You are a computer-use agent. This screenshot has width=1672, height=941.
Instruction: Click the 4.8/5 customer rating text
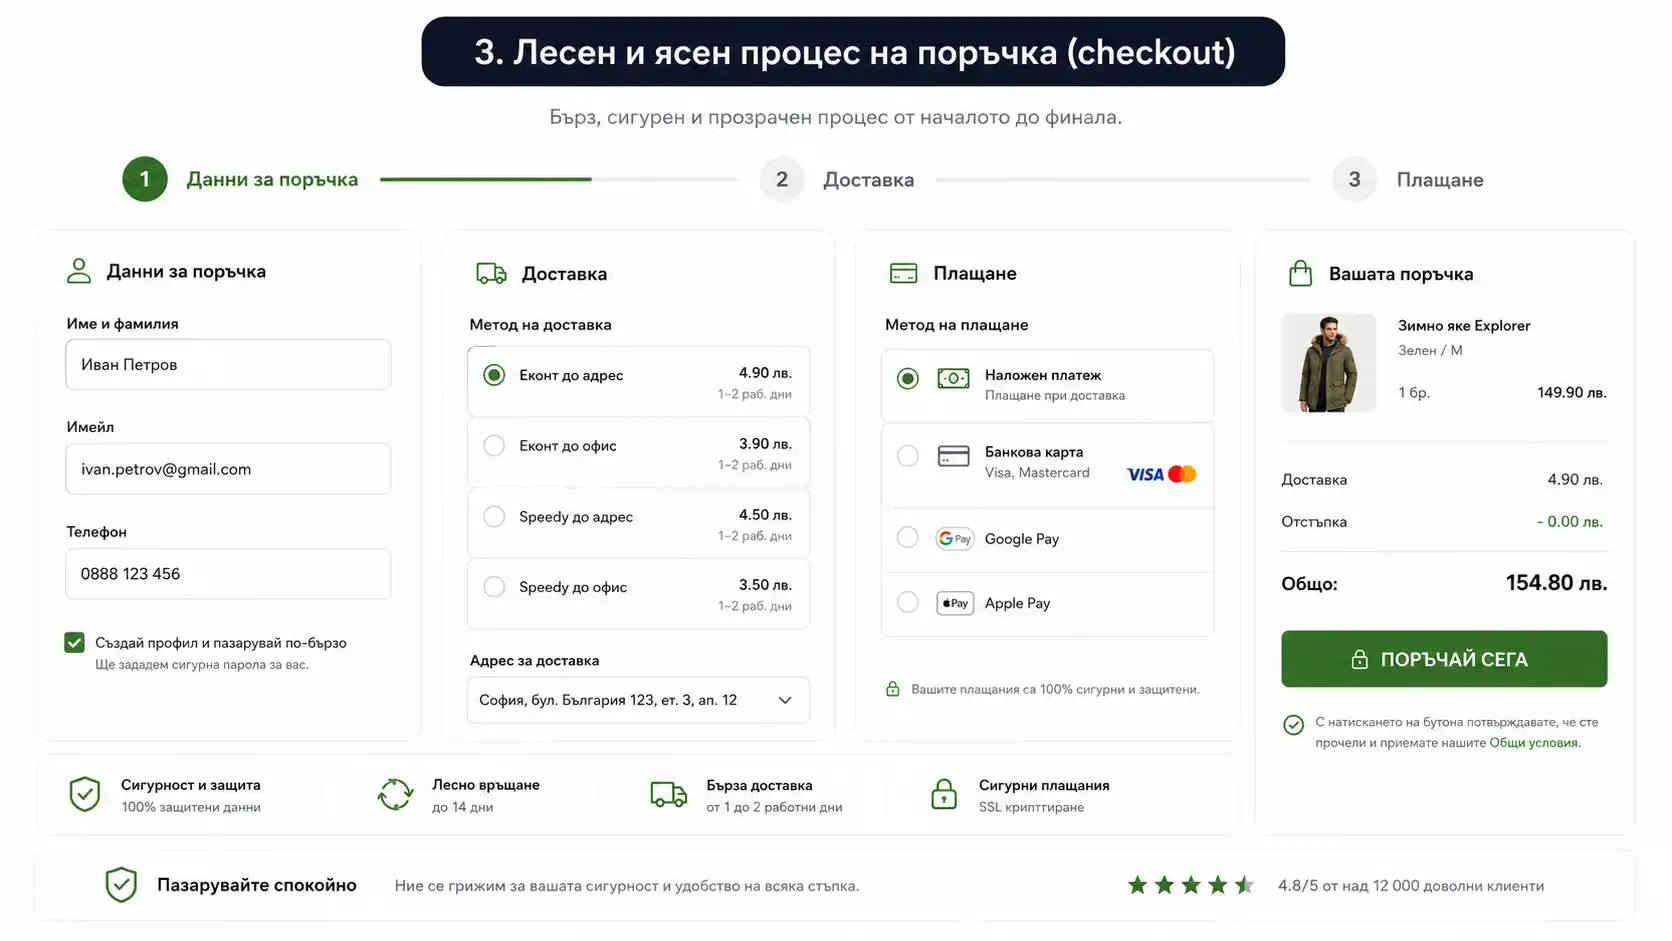[1411, 885]
